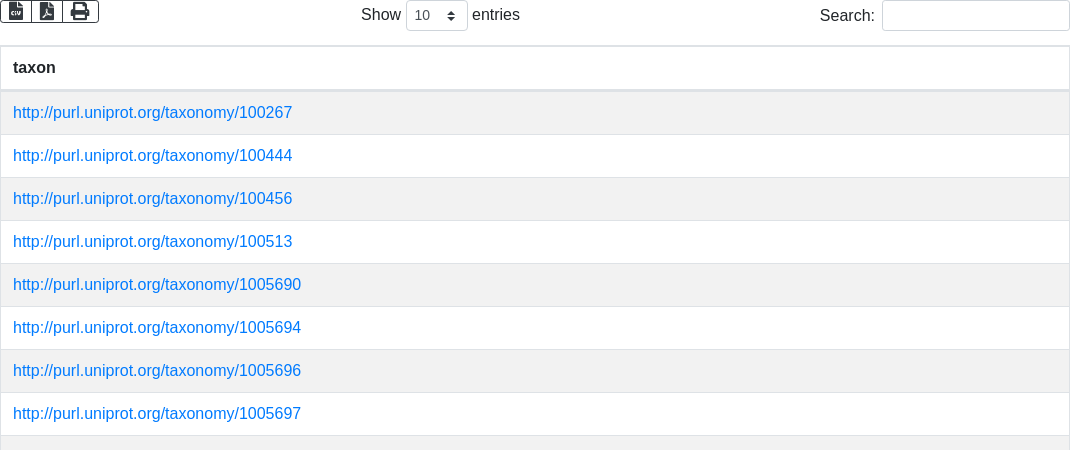Open the taxonomy/1005696 link
Viewport: 1070px width, 450px height.
[157, 371]
